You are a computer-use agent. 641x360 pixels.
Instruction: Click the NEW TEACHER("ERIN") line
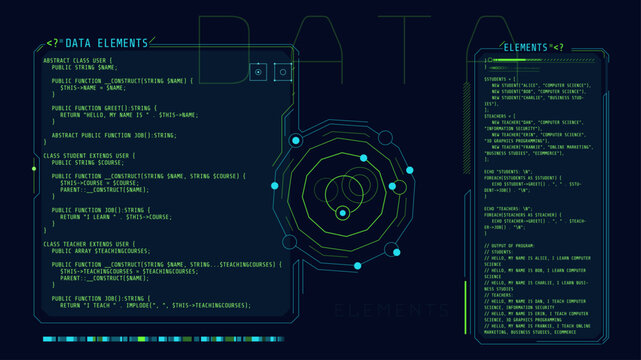pyautogui.click(x=535, y=138)
